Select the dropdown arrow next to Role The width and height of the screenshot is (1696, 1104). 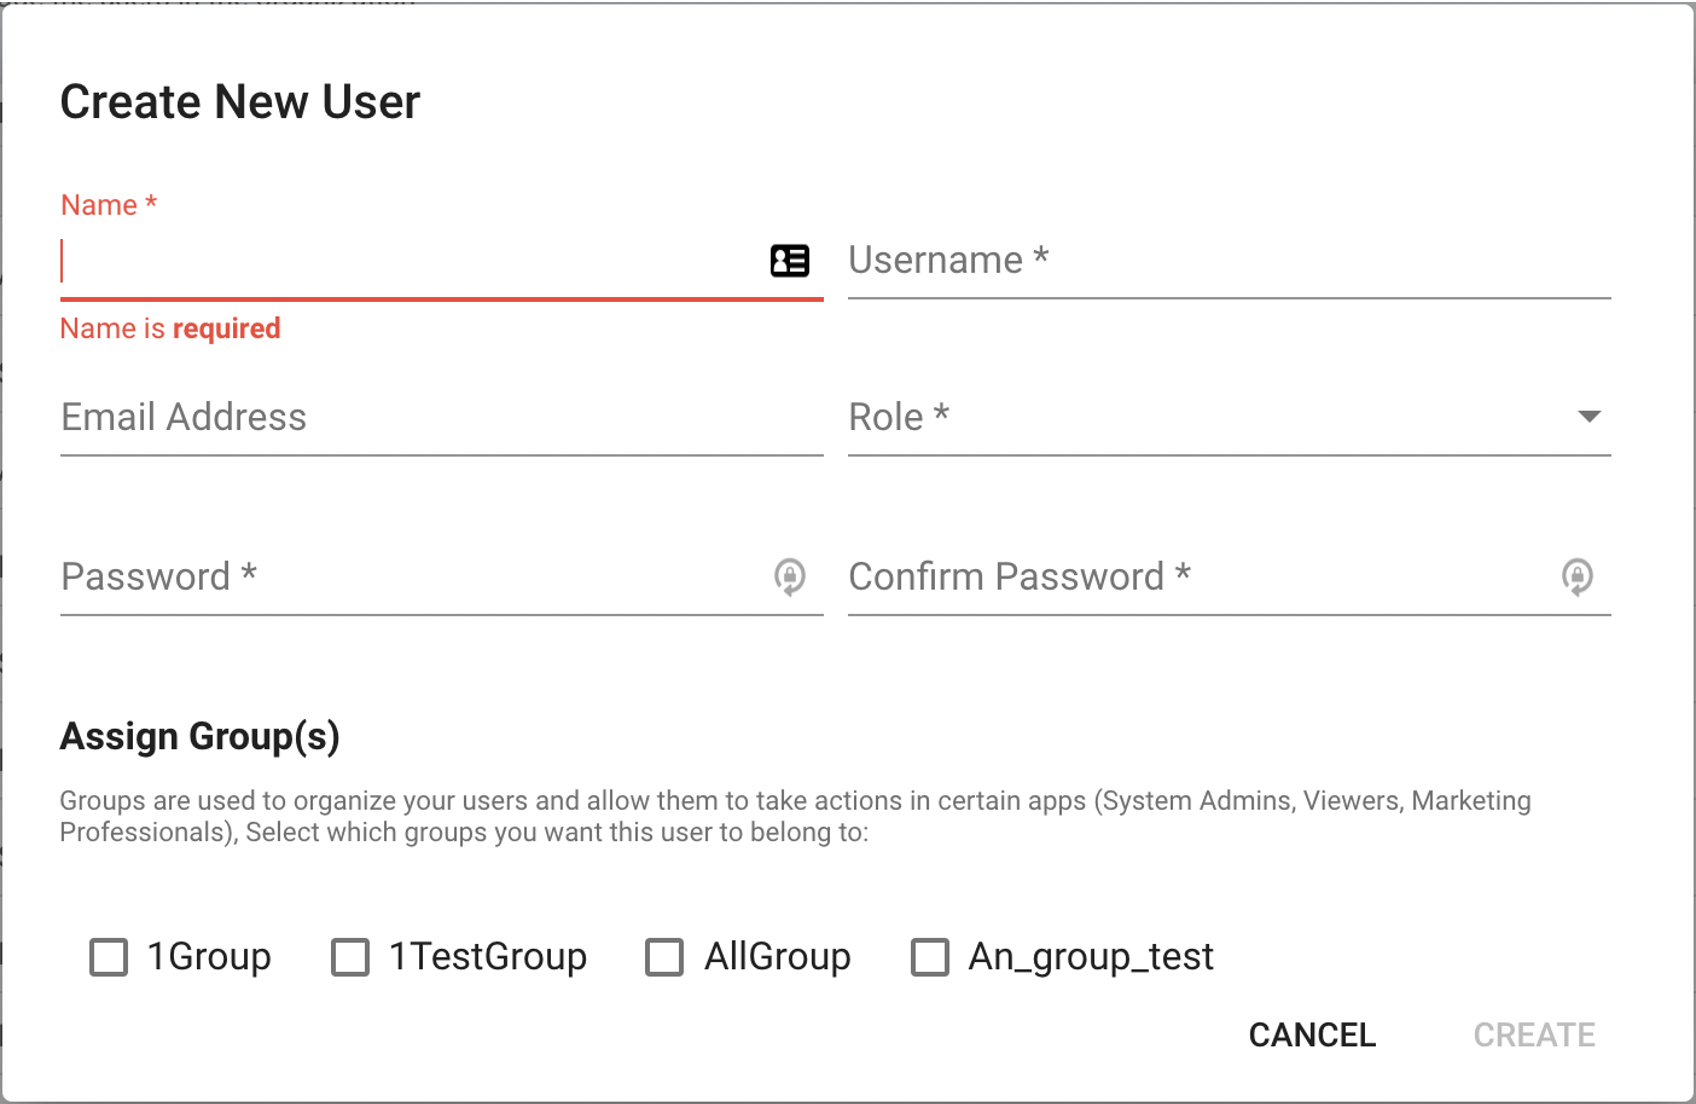point(1590,416)
